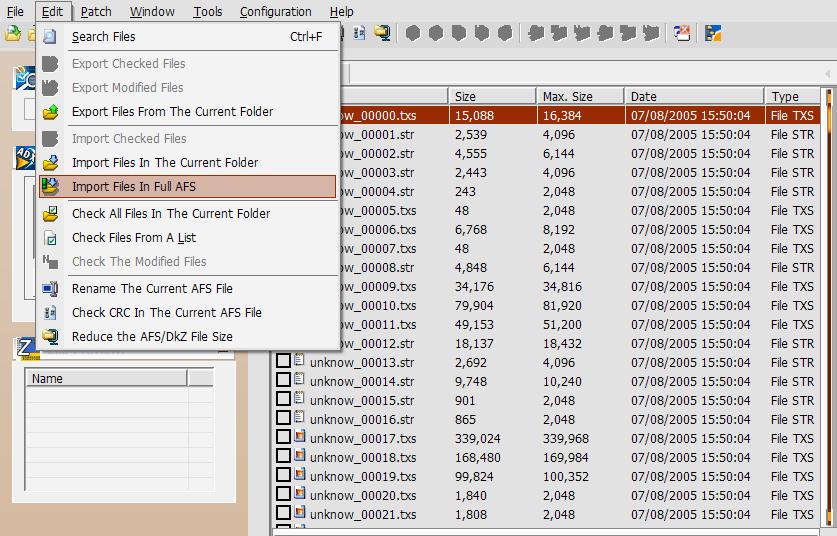Open the Tools menu

pos(208,12)
